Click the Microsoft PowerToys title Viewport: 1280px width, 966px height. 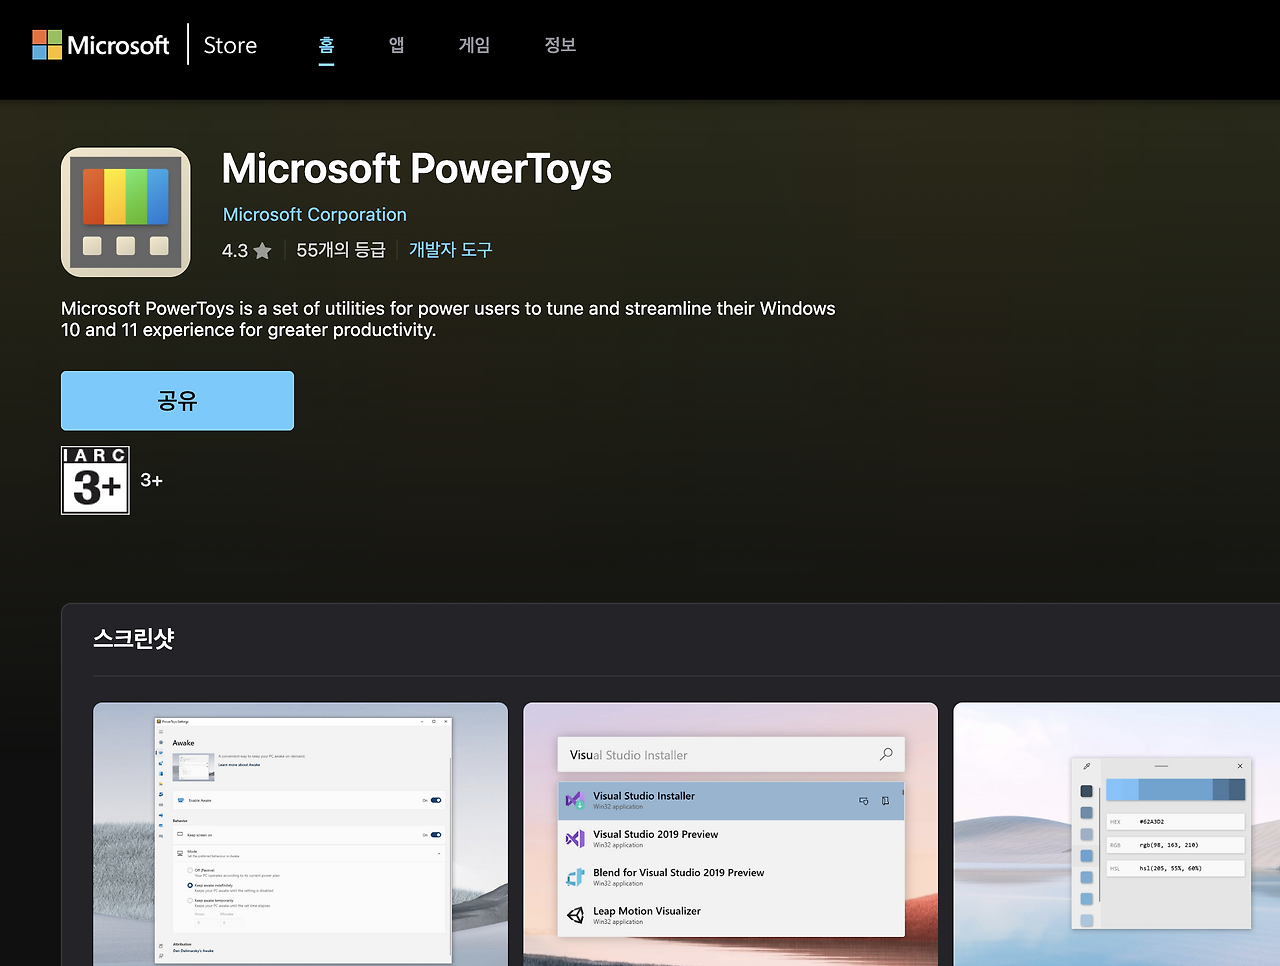[417, 169]
